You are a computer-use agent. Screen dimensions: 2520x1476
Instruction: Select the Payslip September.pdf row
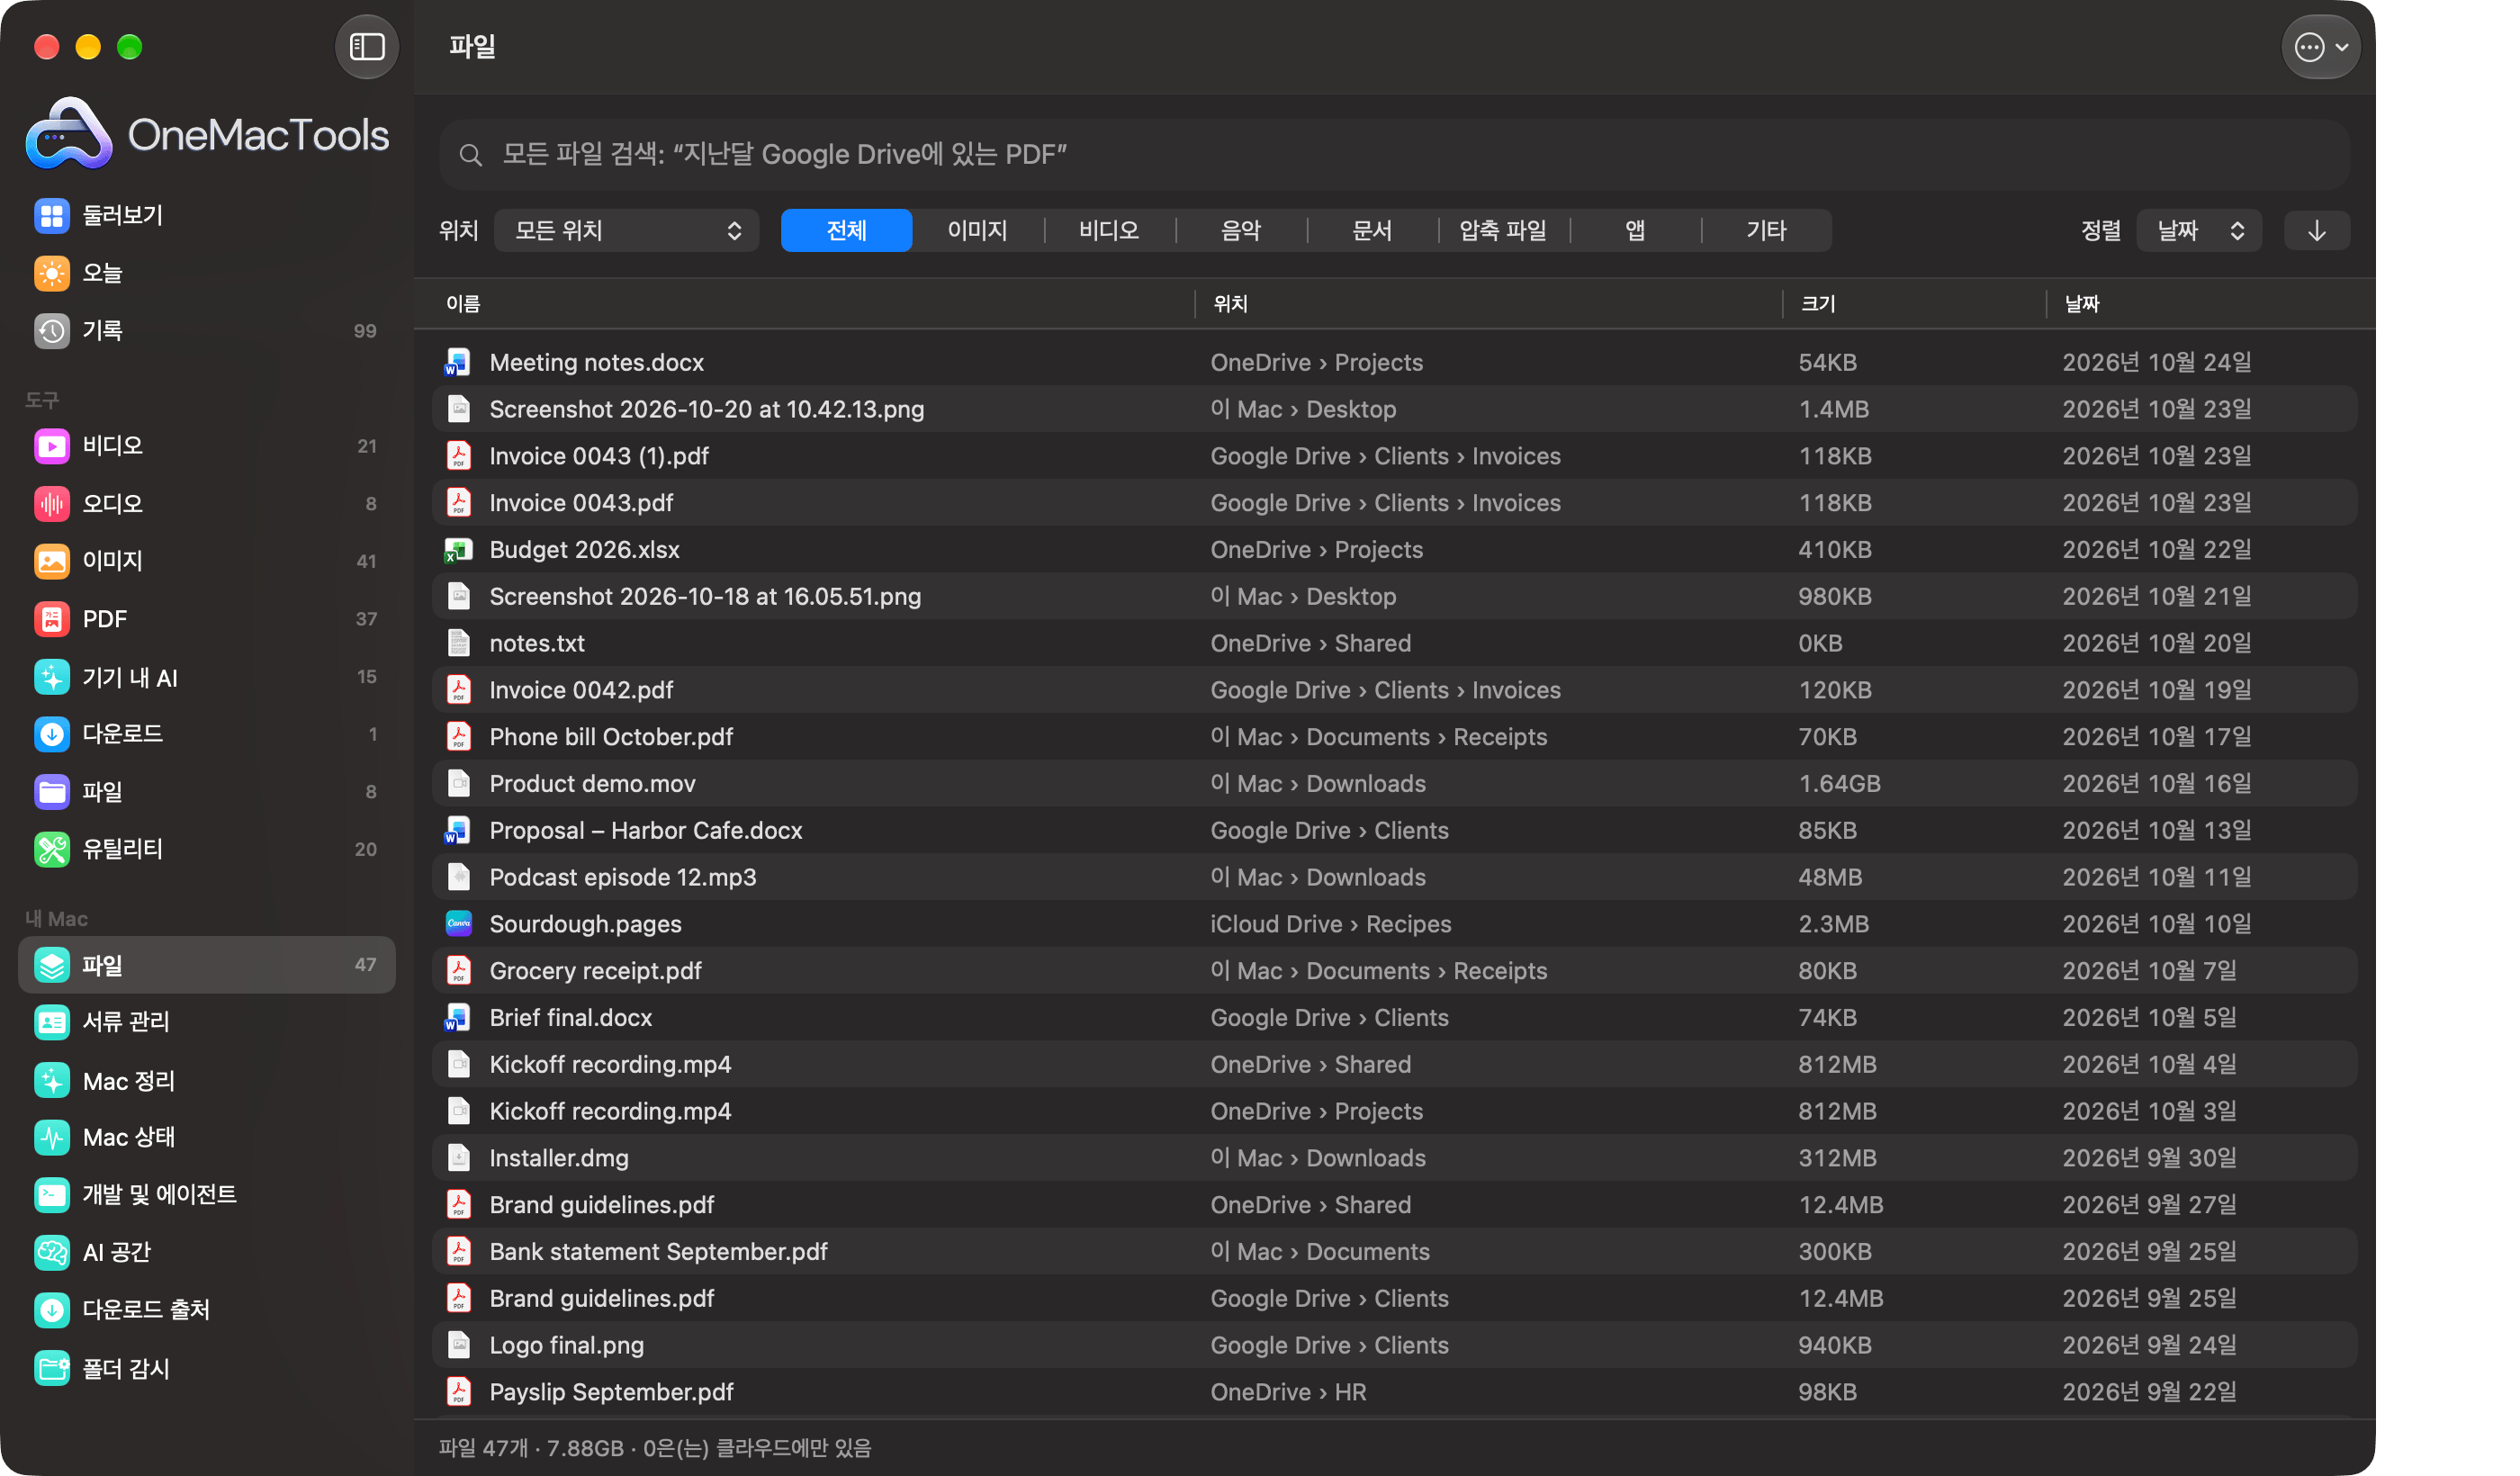point(1394,1392)
